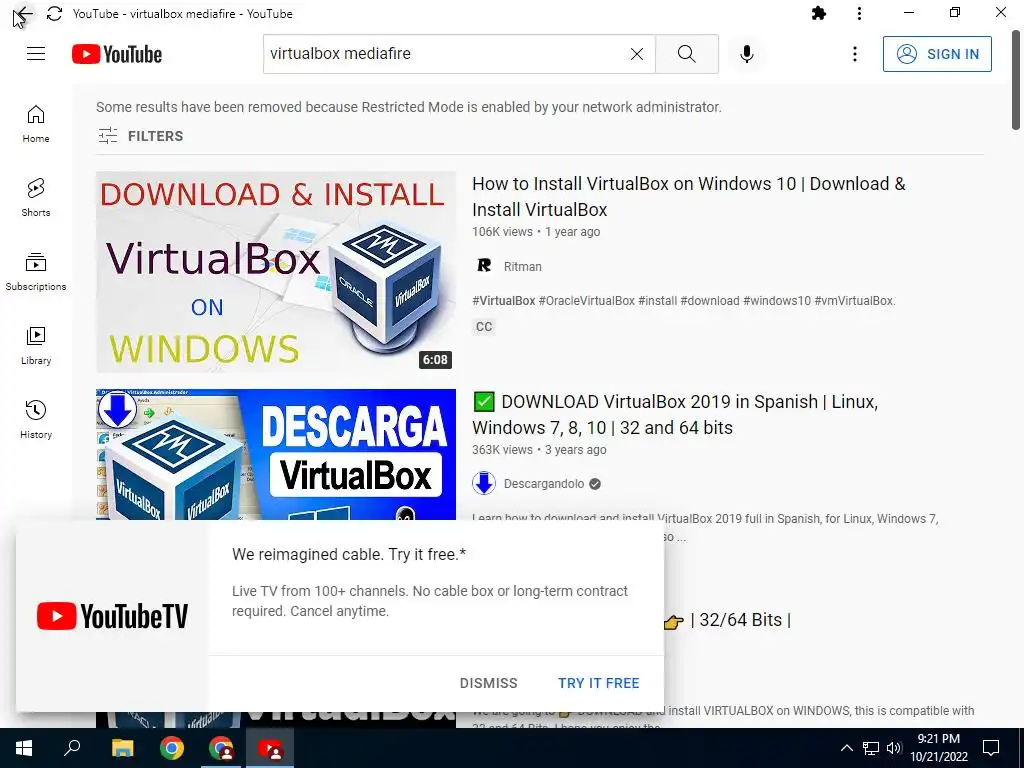
Task: Open the extensions puzzle icon
Action: coord(819,13)
